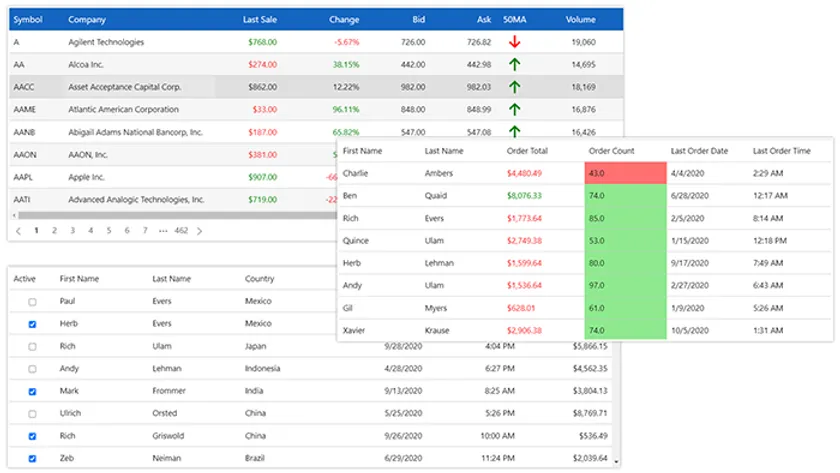Click green up arrow for Atlantic American Corporation
Viewport: 840px width, 473px height.
(x=515, y=110)
